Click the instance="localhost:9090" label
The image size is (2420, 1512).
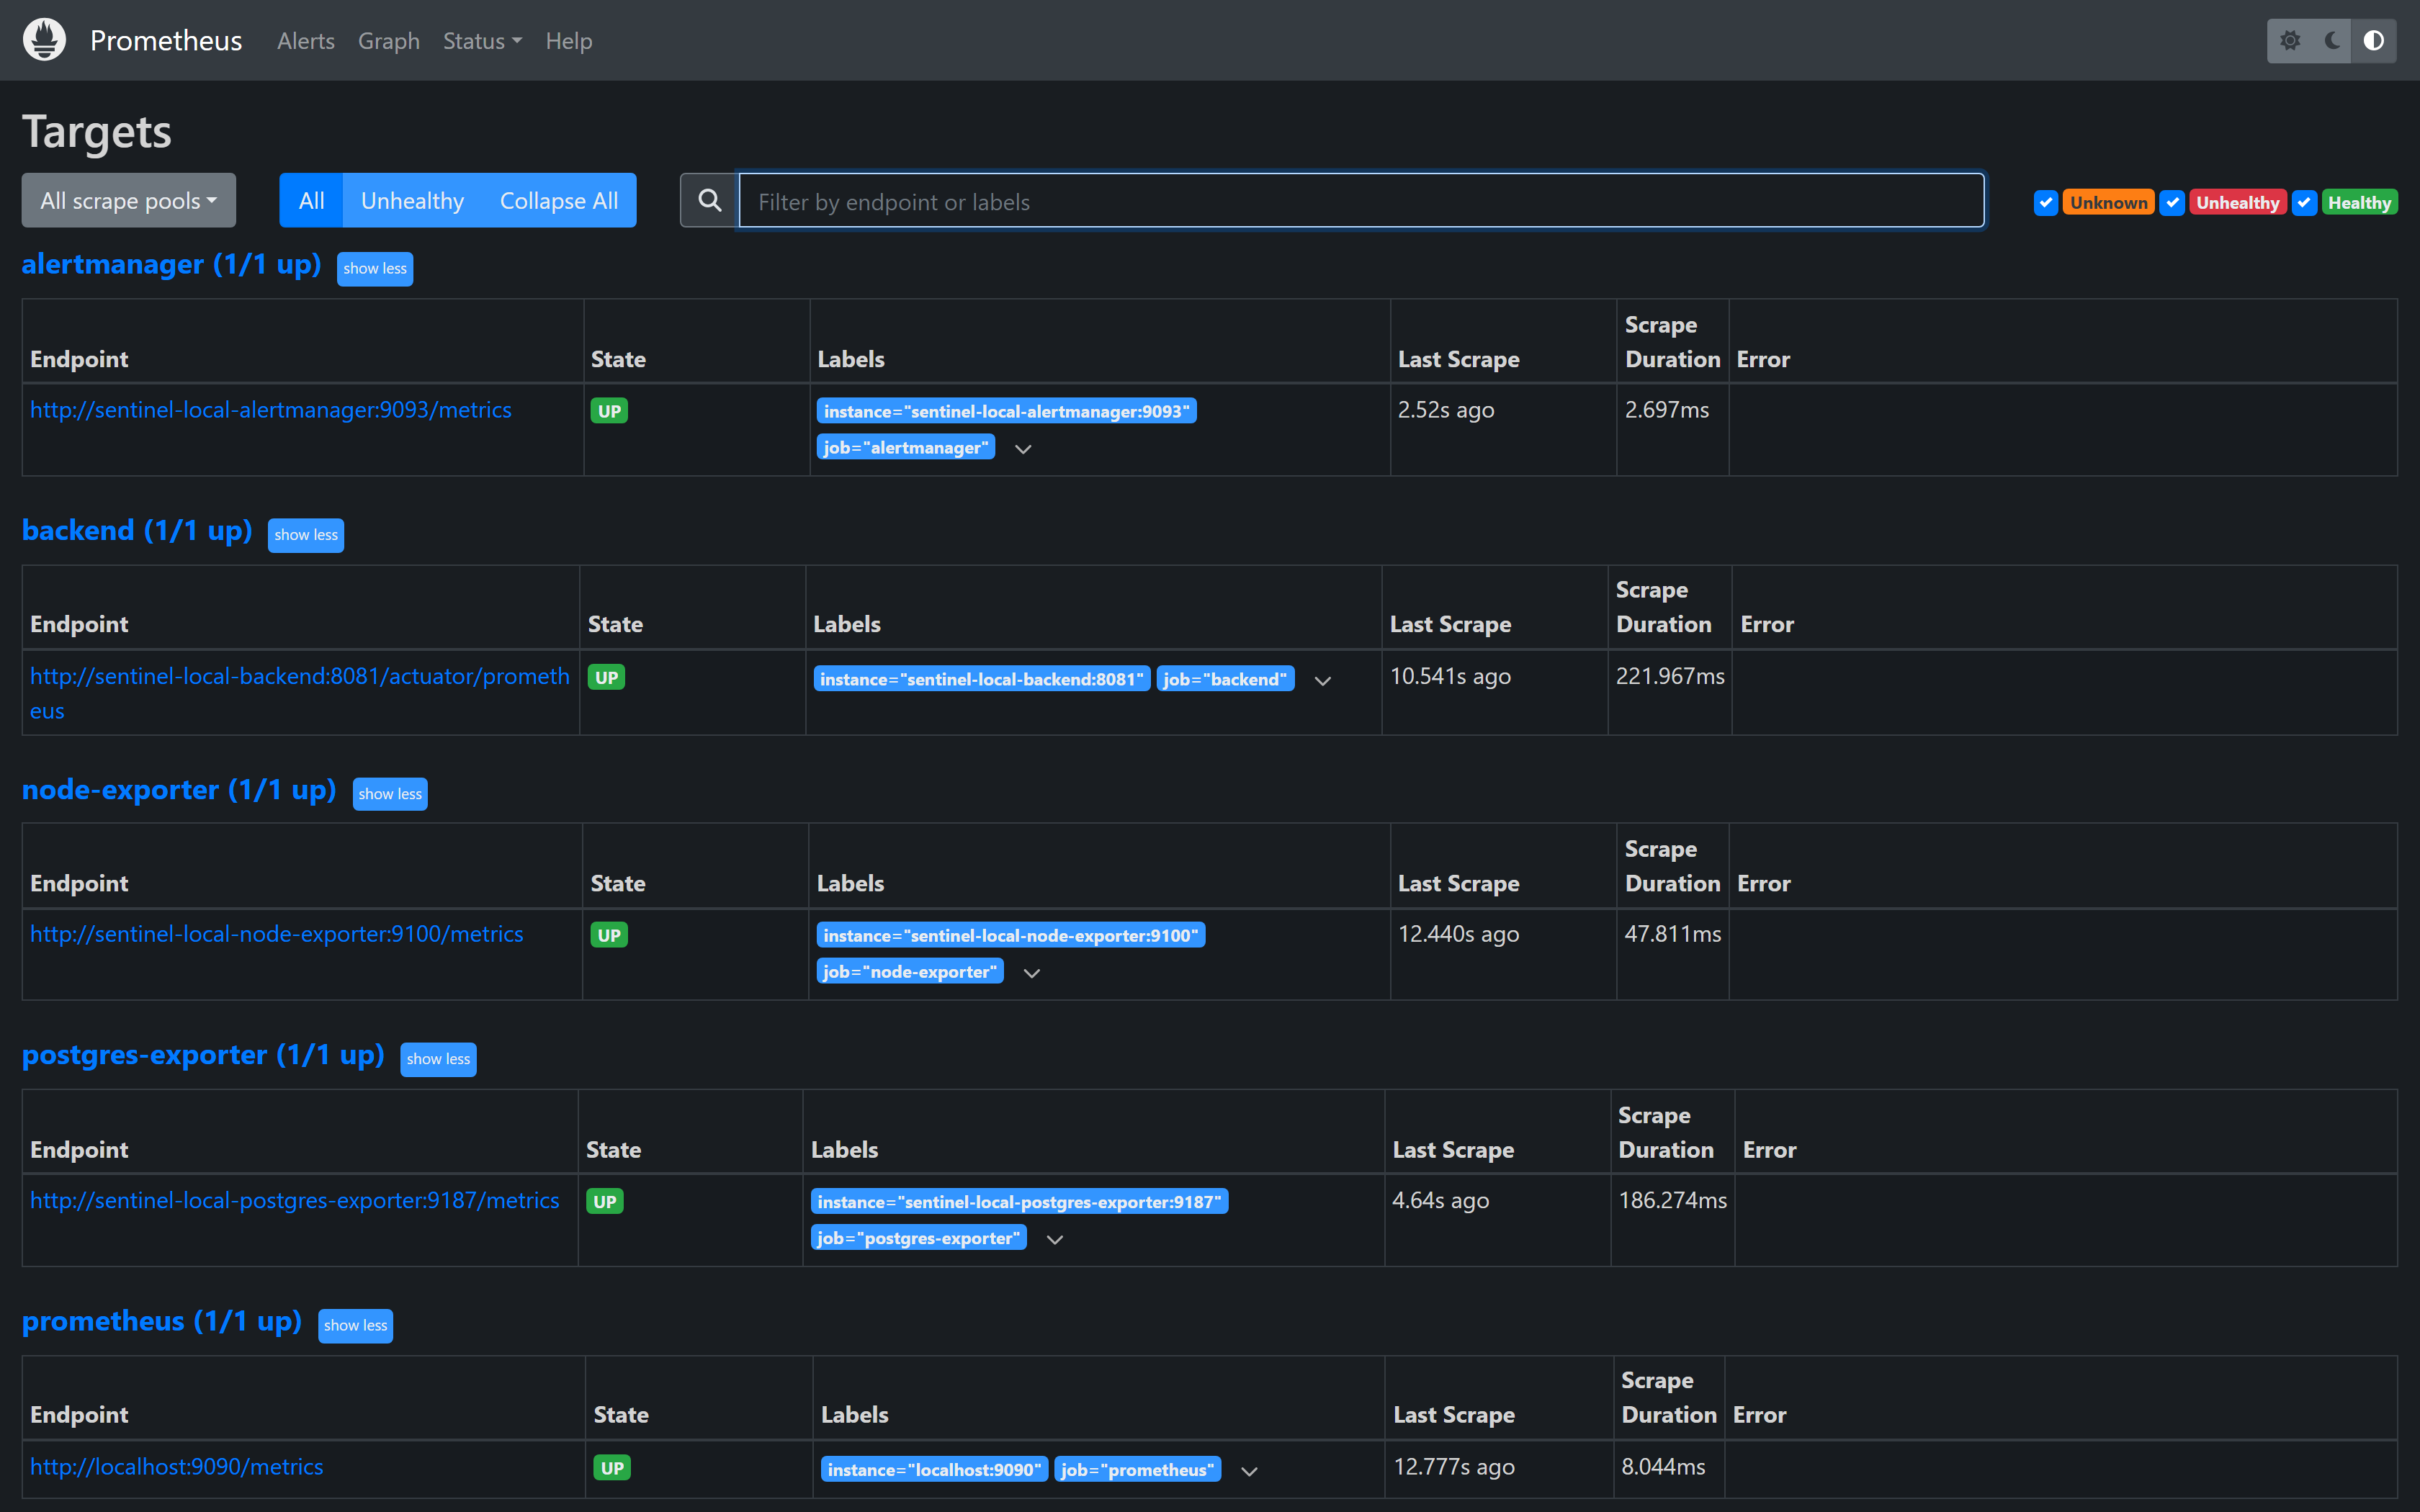click(x=934, y=1469)
